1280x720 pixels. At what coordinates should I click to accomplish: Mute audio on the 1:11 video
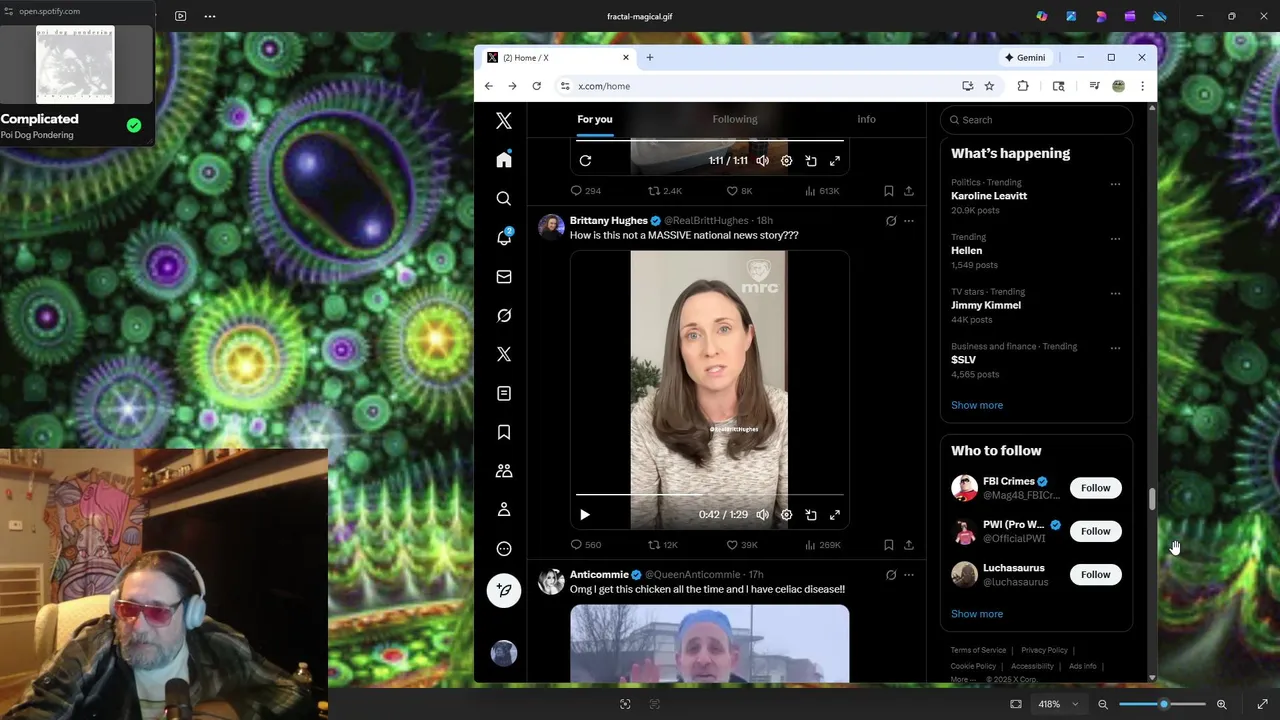762,161
